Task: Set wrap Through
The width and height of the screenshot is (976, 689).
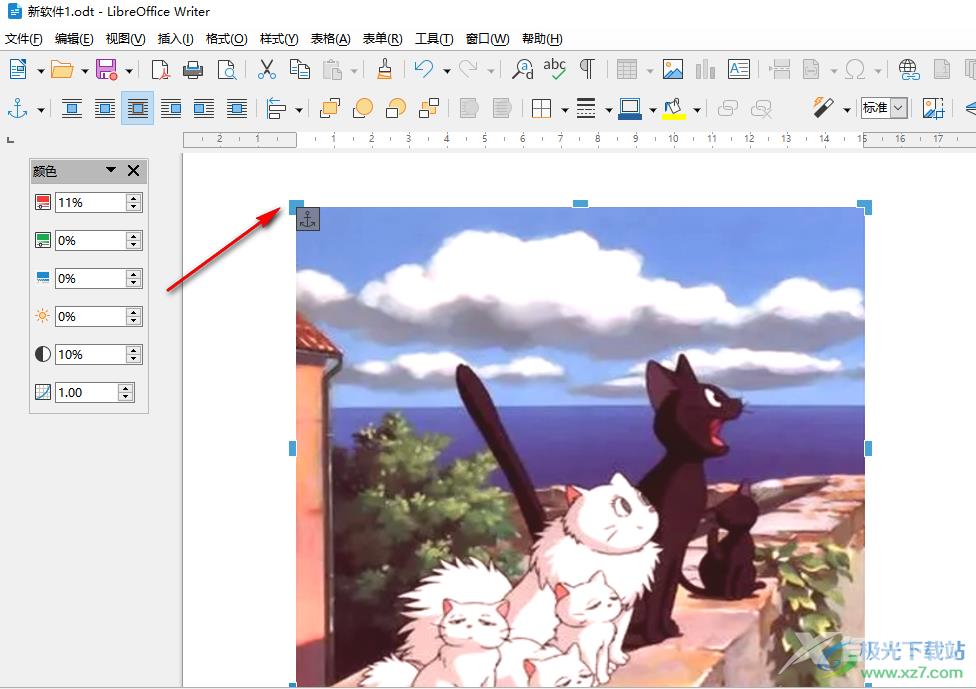Action: click(237, 109)
